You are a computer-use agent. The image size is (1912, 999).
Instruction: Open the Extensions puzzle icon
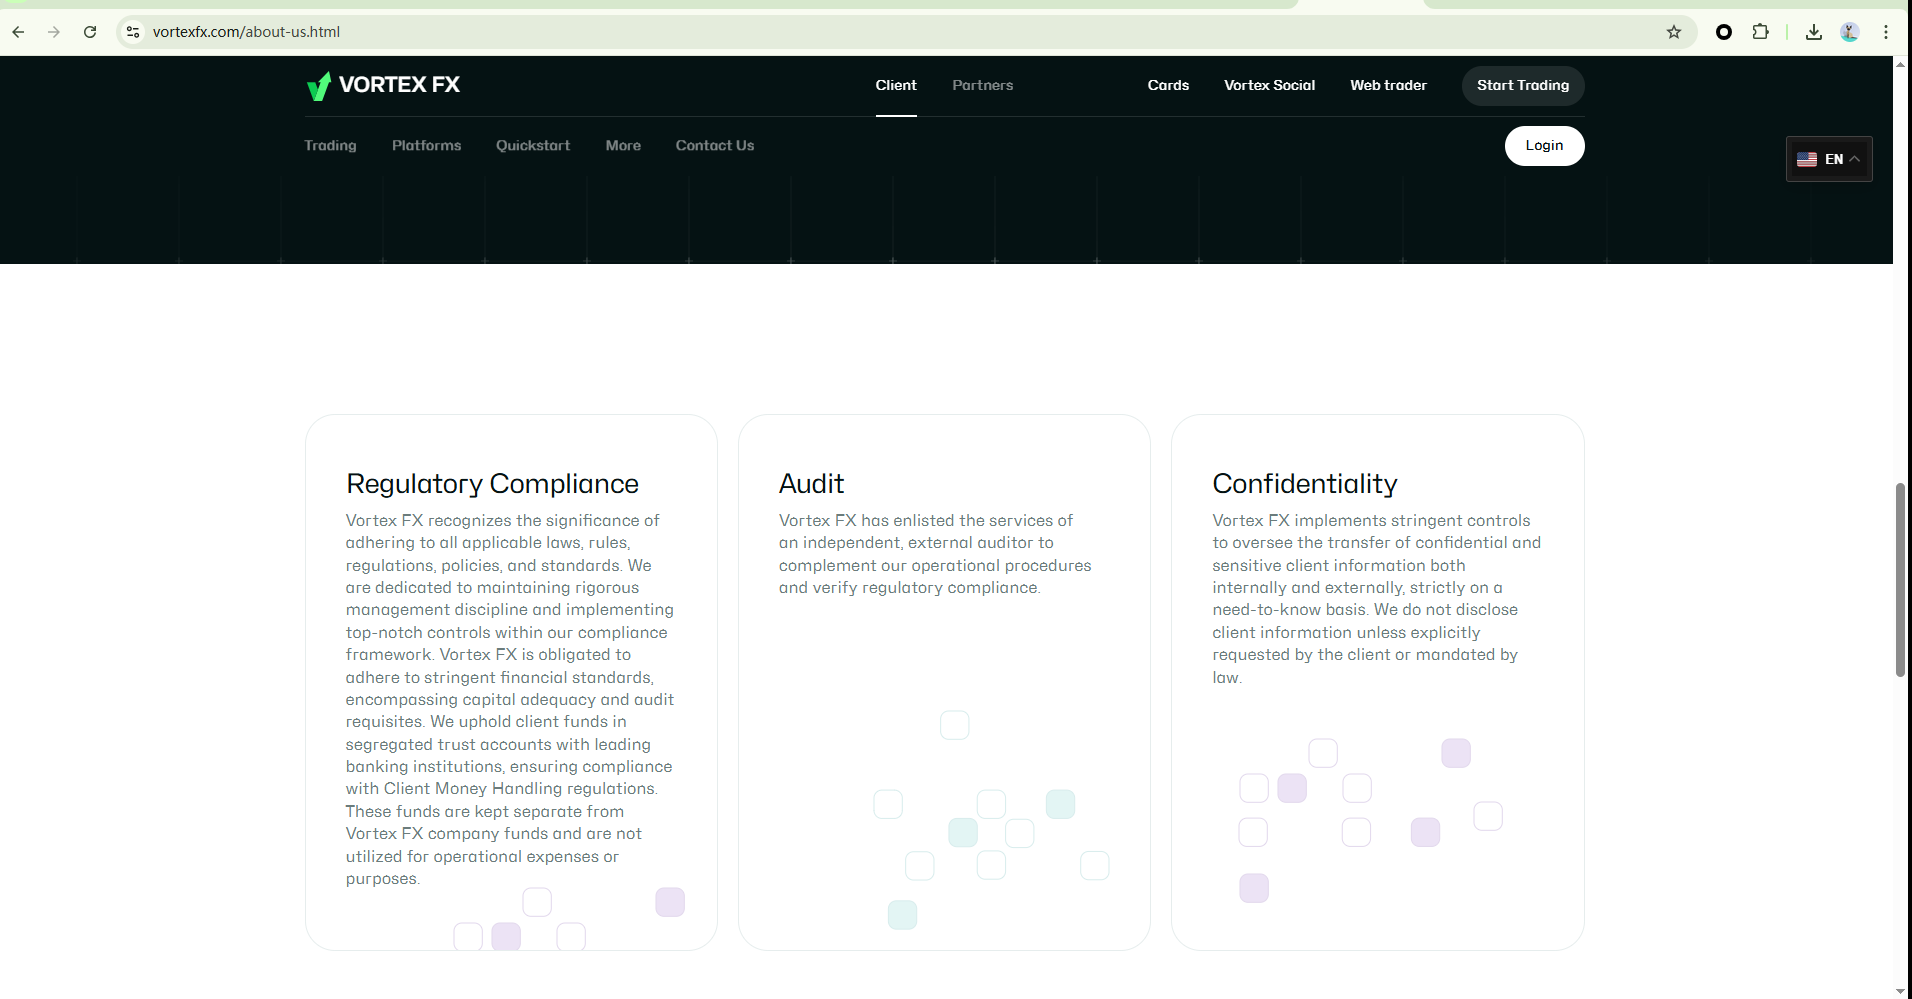pyautogui.click(x=1761, y=32)
